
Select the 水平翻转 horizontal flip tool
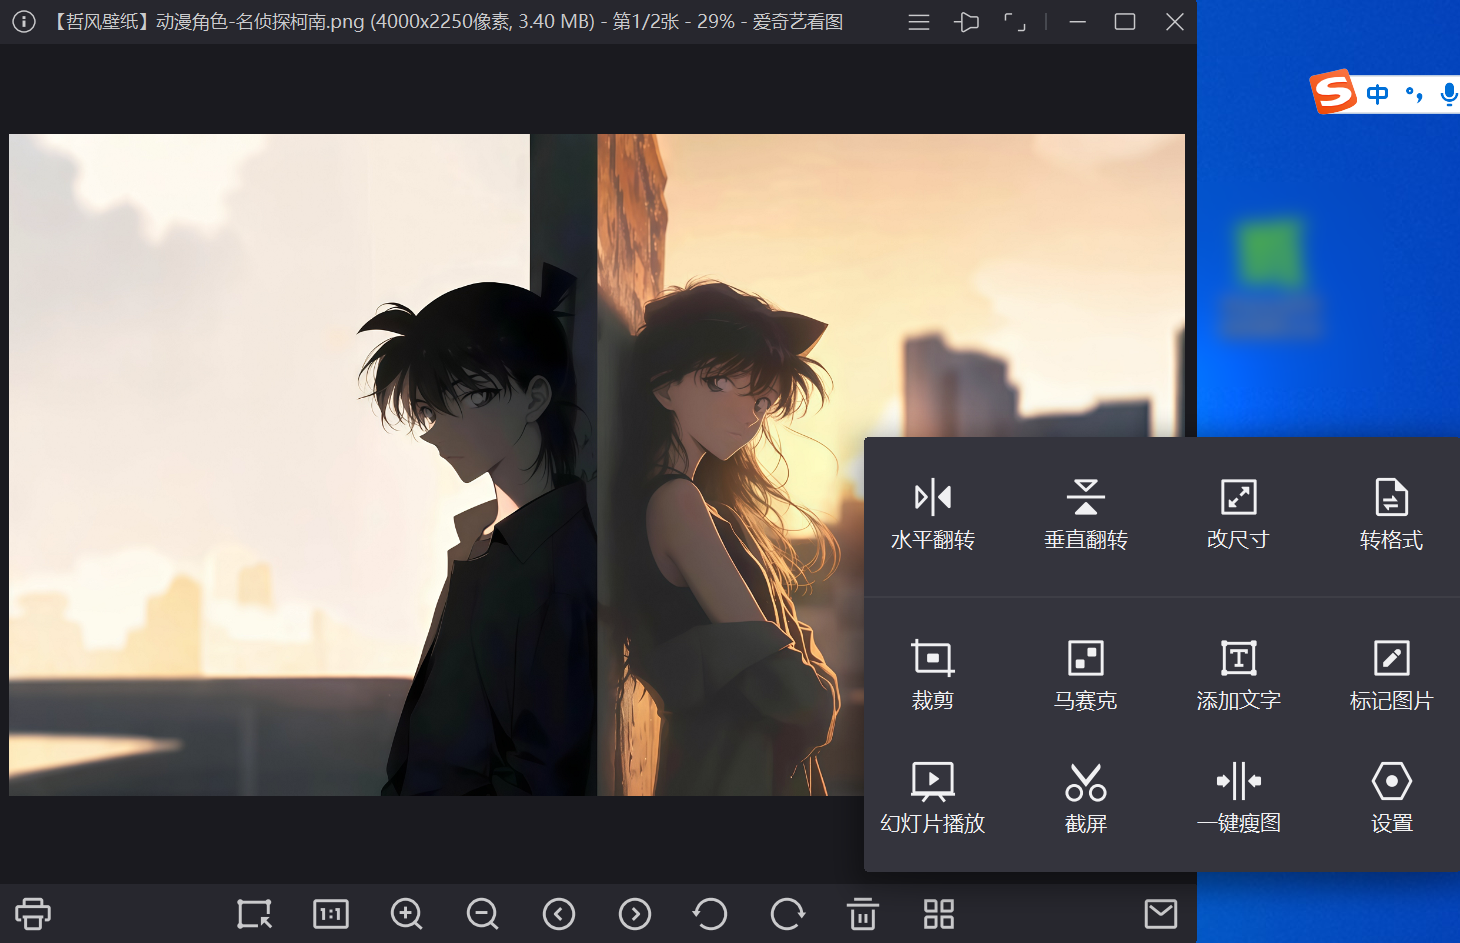[x=932, y=515]
